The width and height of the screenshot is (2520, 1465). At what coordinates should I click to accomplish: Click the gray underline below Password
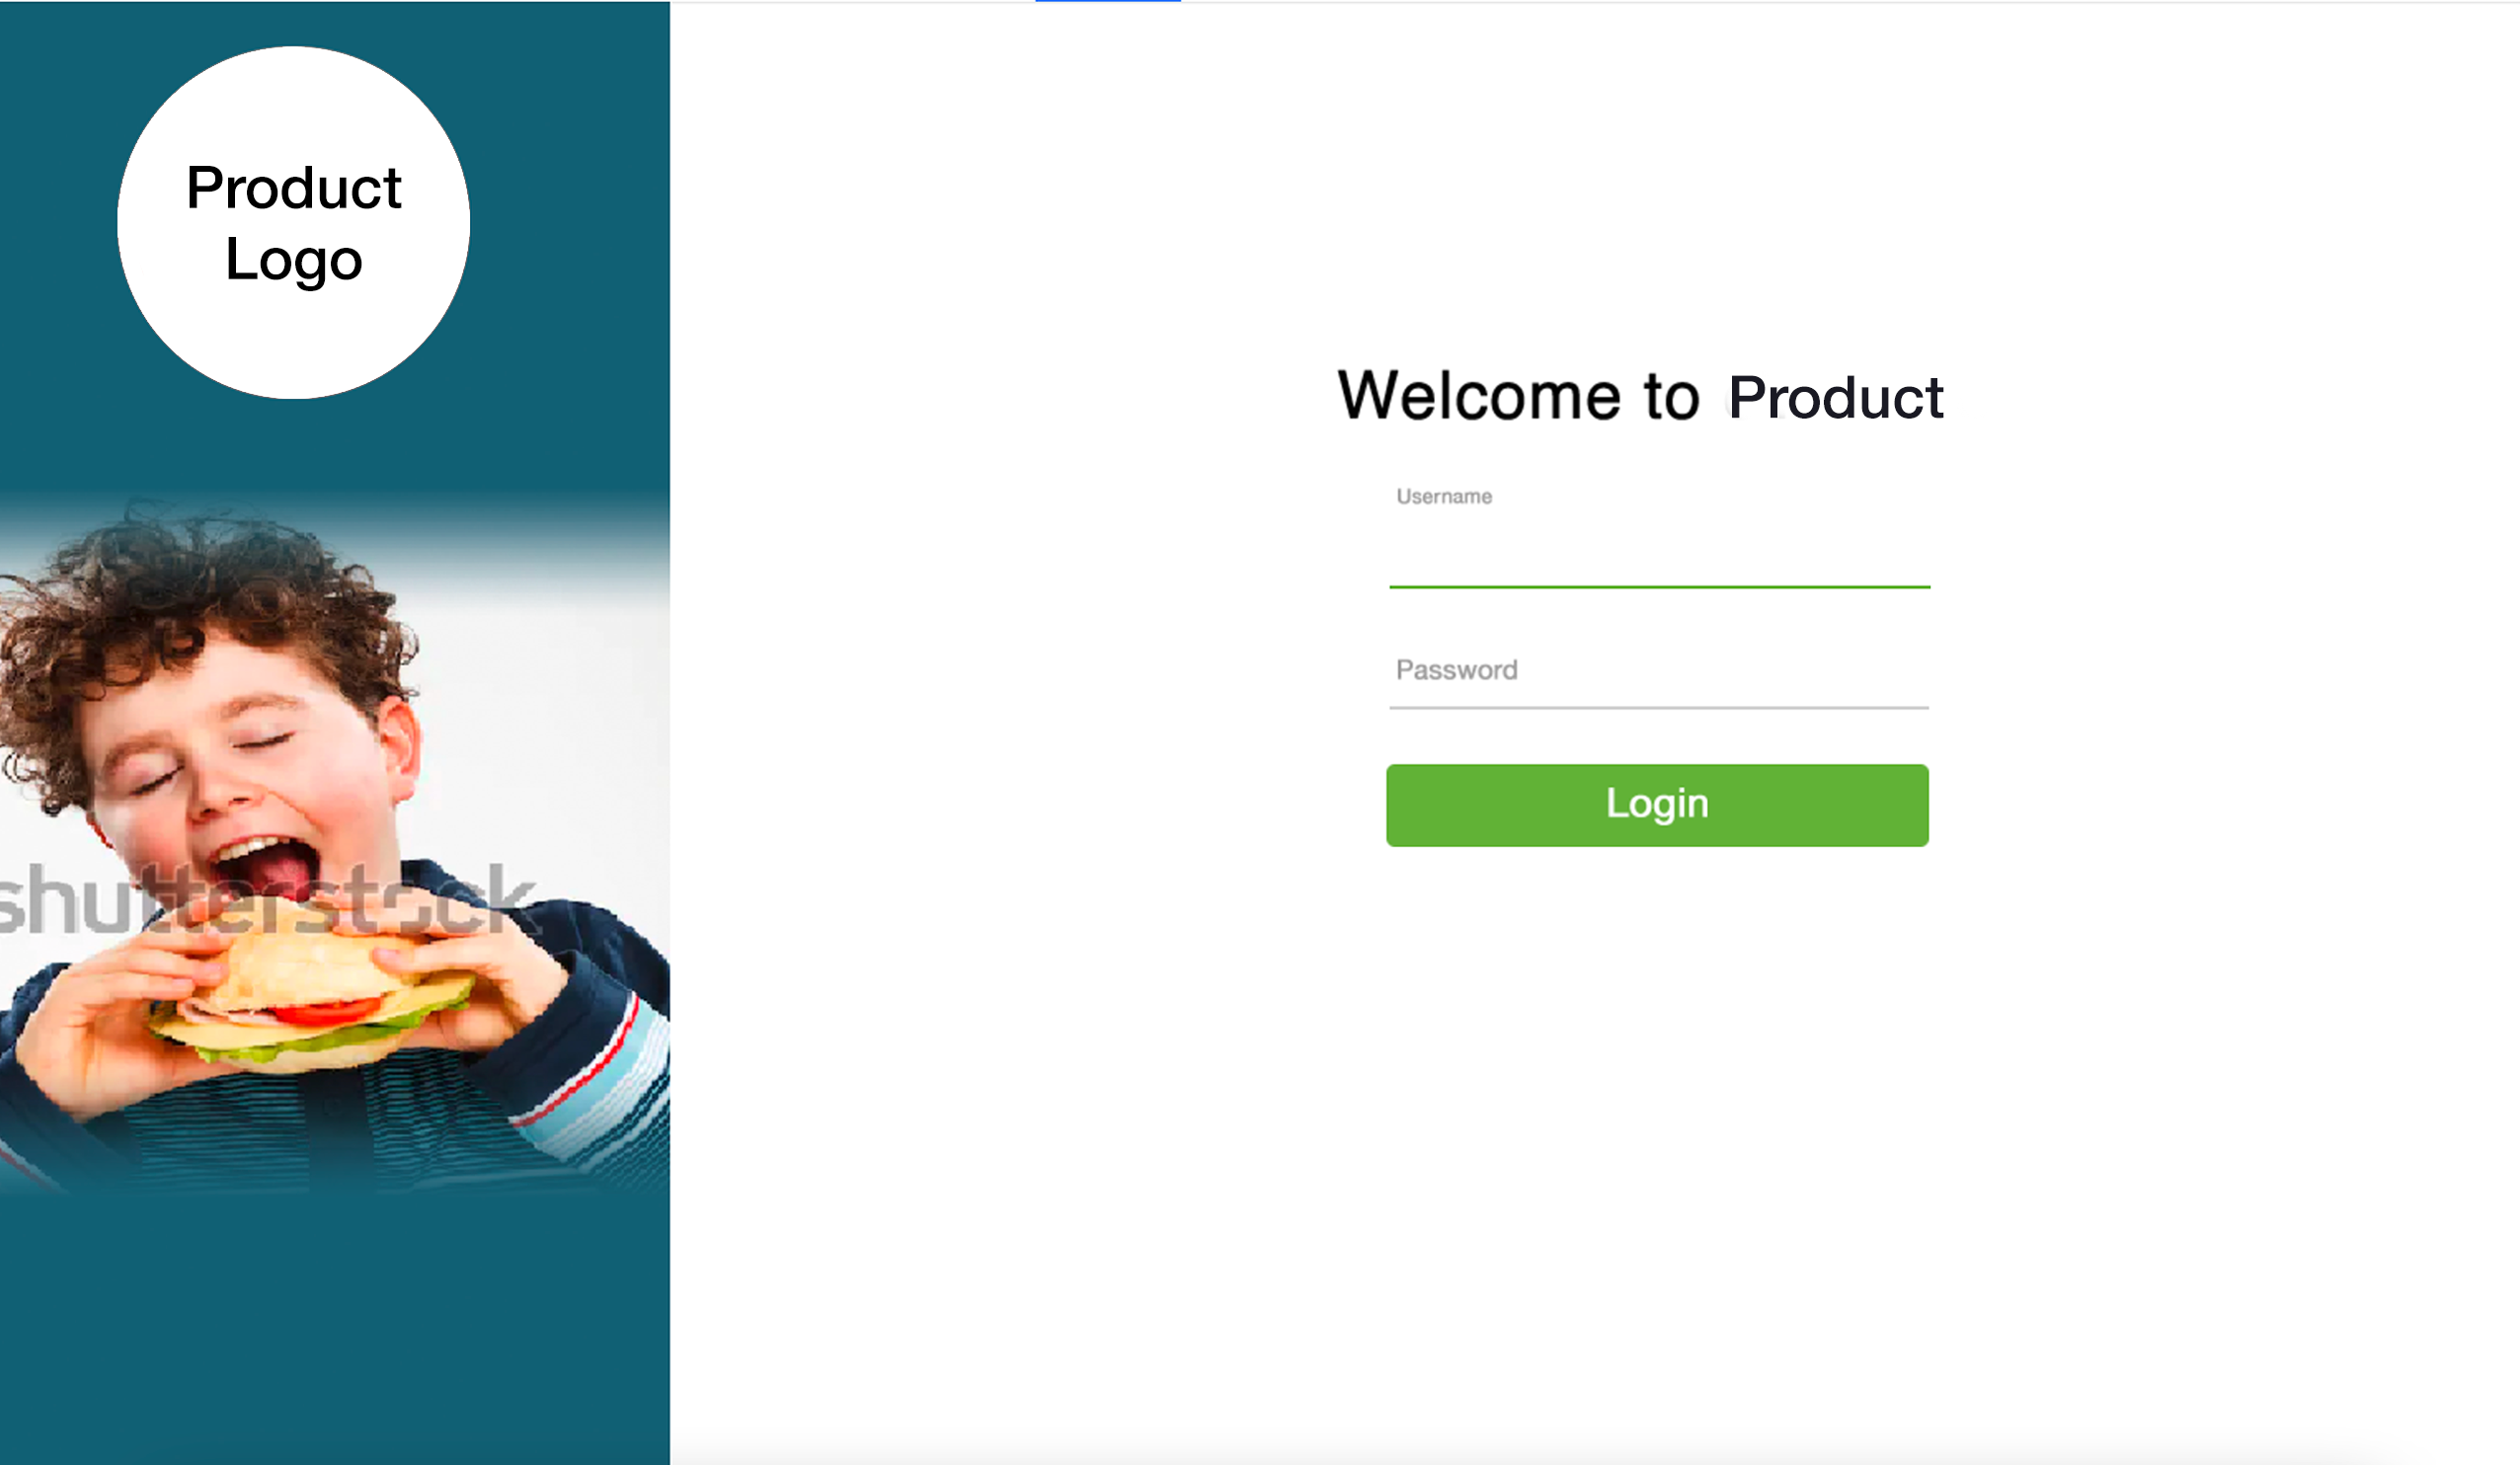[1659, 708]
